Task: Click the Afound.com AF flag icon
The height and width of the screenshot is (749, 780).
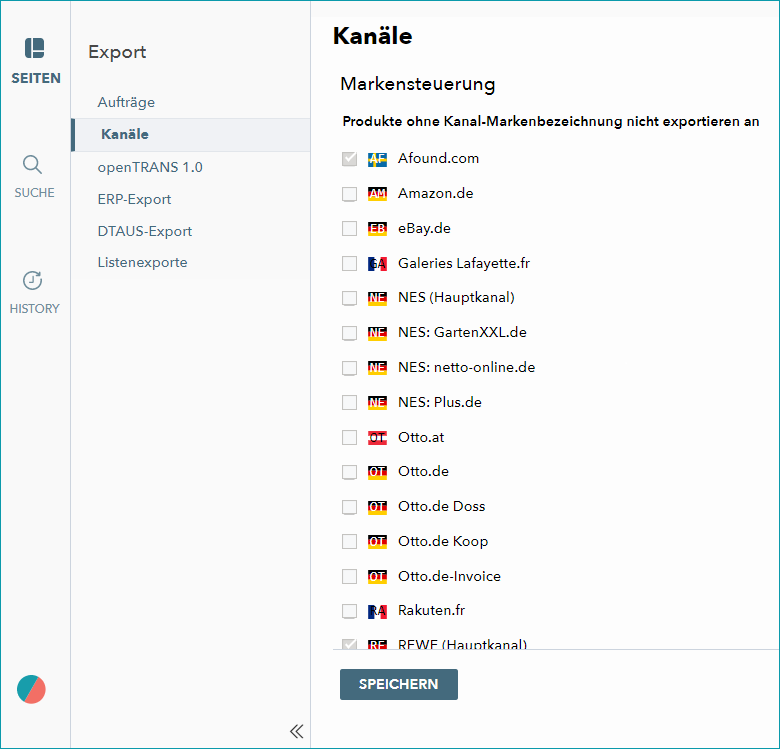Action: pyautogui.click(x=377, y=159)
